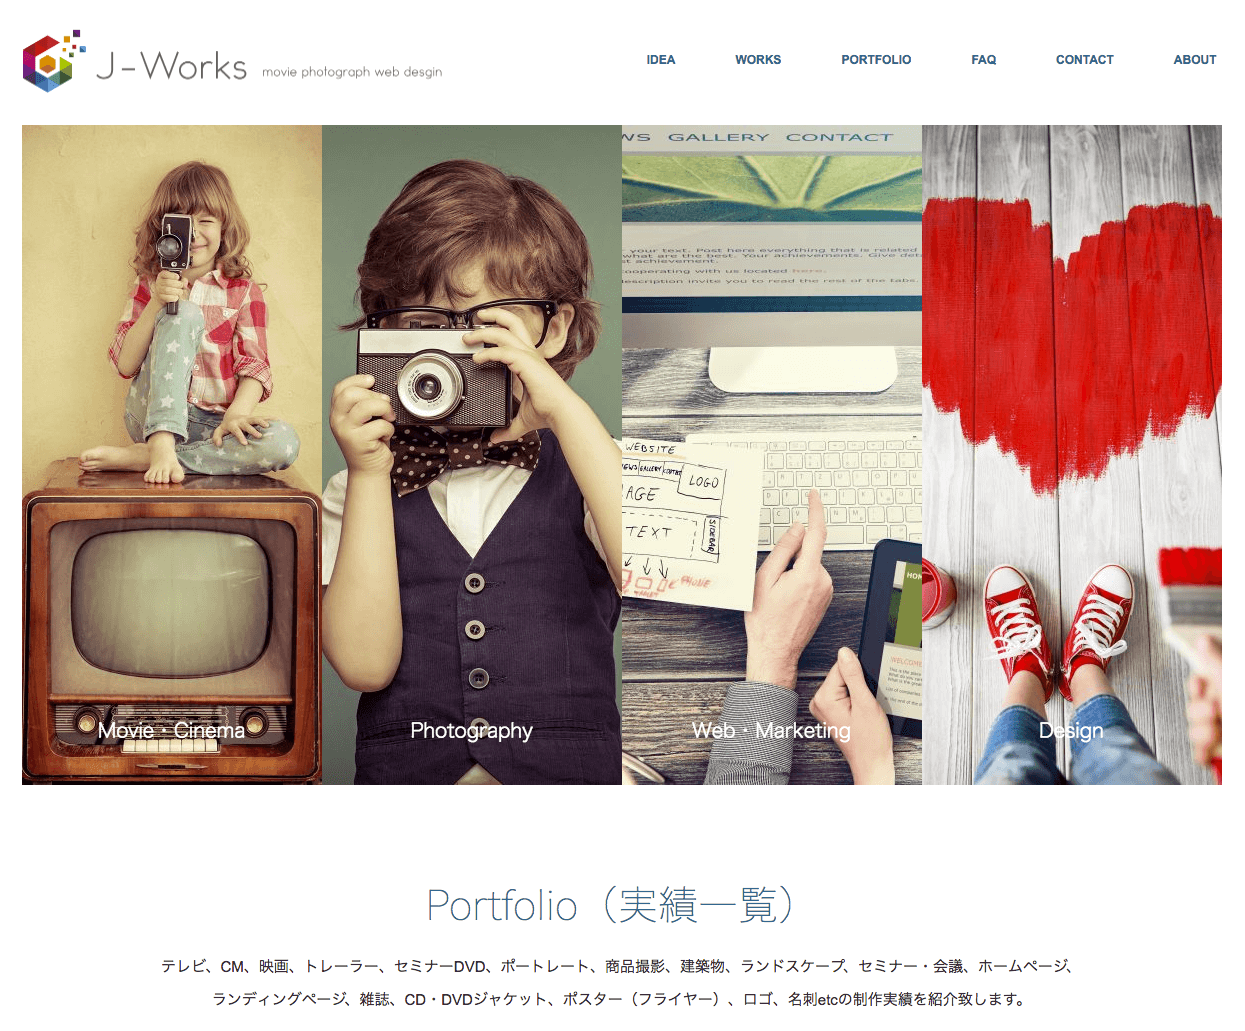Image resolution: width=1245 pixels, height=1031 pixels.
Task: Open the Web・Marketing category panel
Action: click(771, 400)
